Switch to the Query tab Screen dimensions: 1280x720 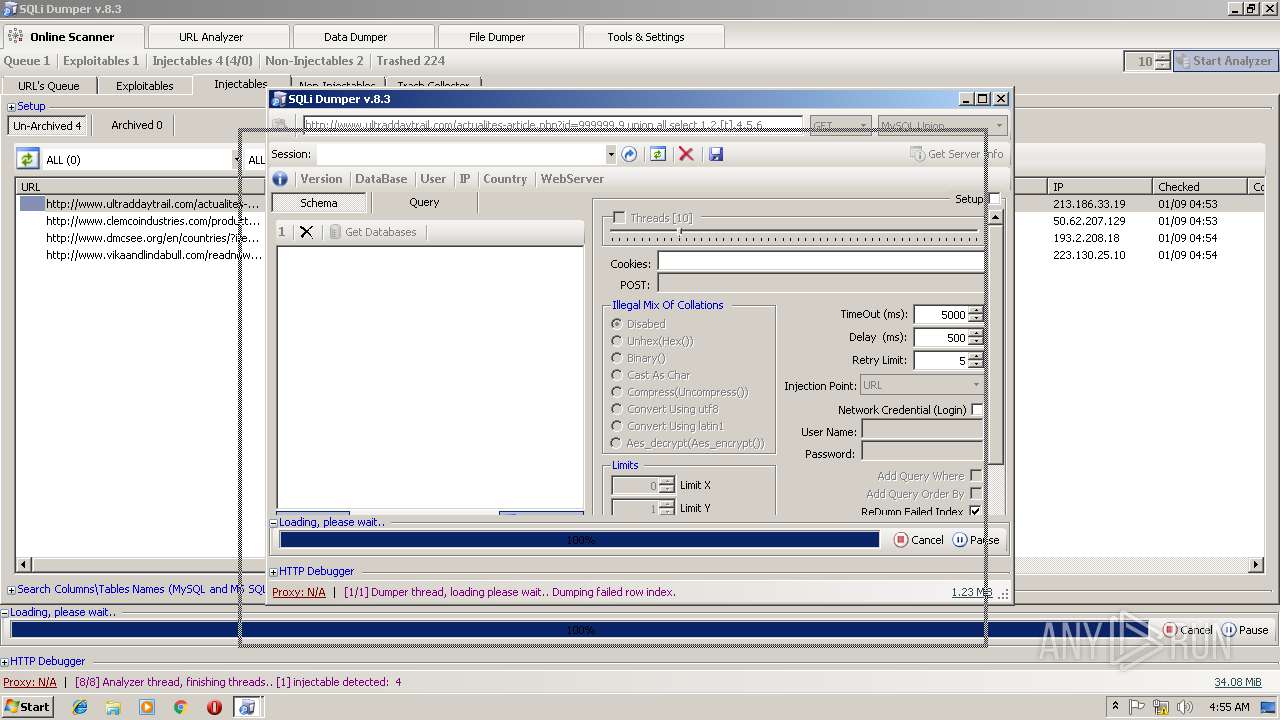[424, 202]
